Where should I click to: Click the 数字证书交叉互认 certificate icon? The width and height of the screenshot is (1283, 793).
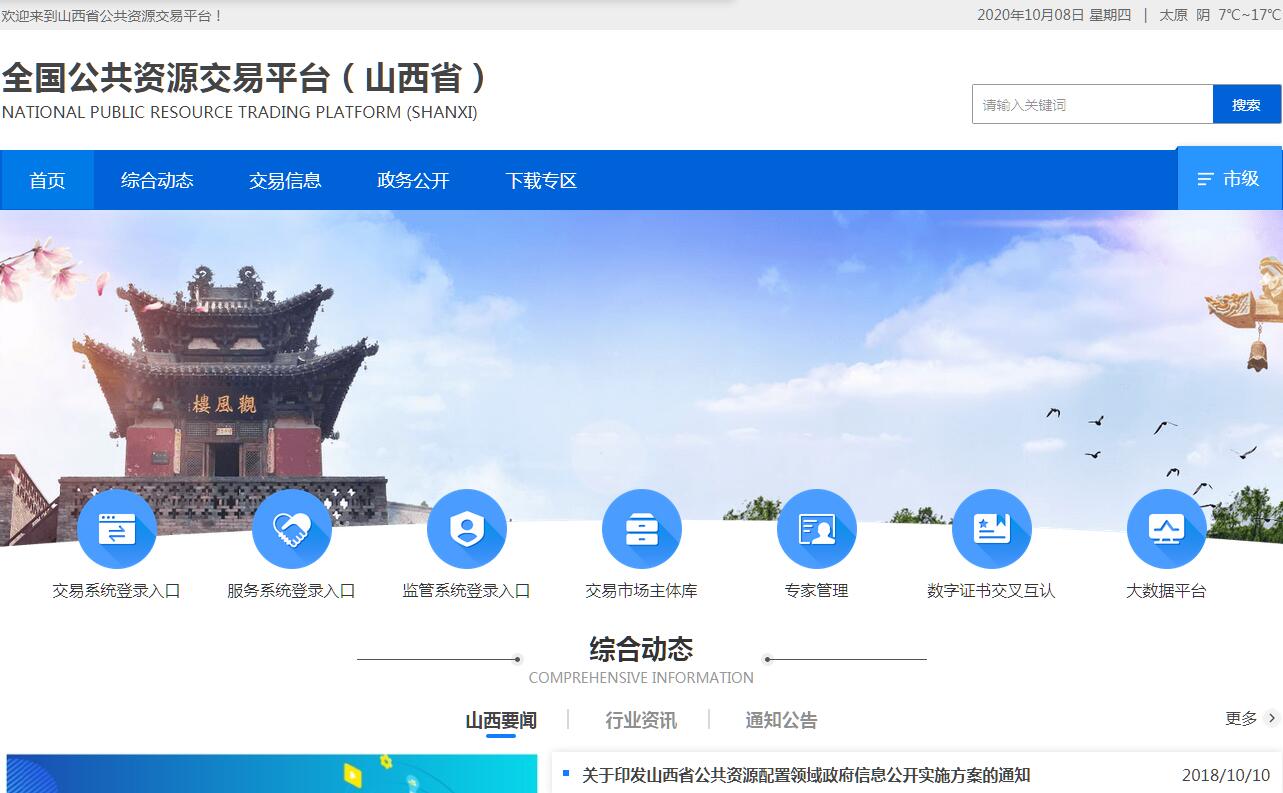point(991,529)
